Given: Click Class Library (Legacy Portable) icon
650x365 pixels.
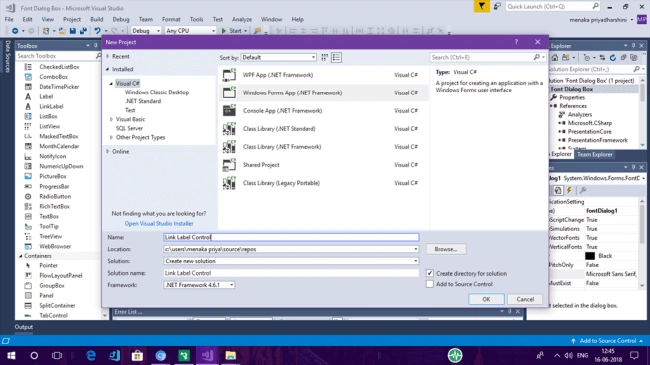Looking at the screenshot, I should (229, 183).
